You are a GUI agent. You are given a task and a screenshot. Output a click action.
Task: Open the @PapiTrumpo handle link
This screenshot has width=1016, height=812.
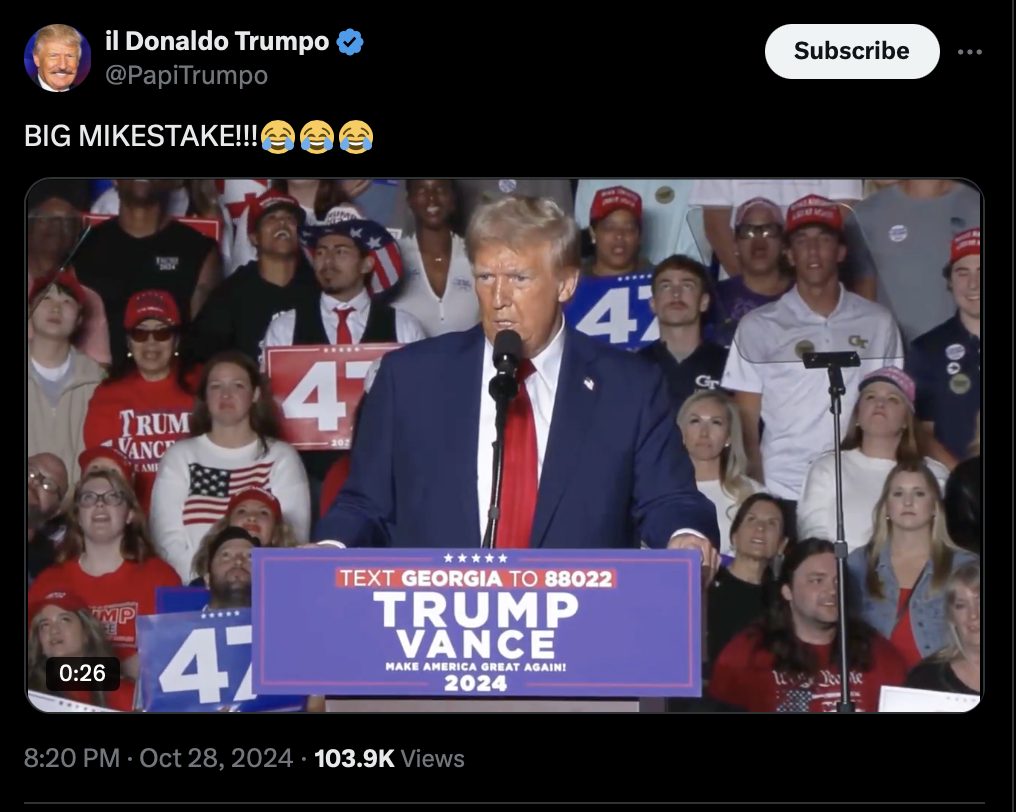(186, 75)
